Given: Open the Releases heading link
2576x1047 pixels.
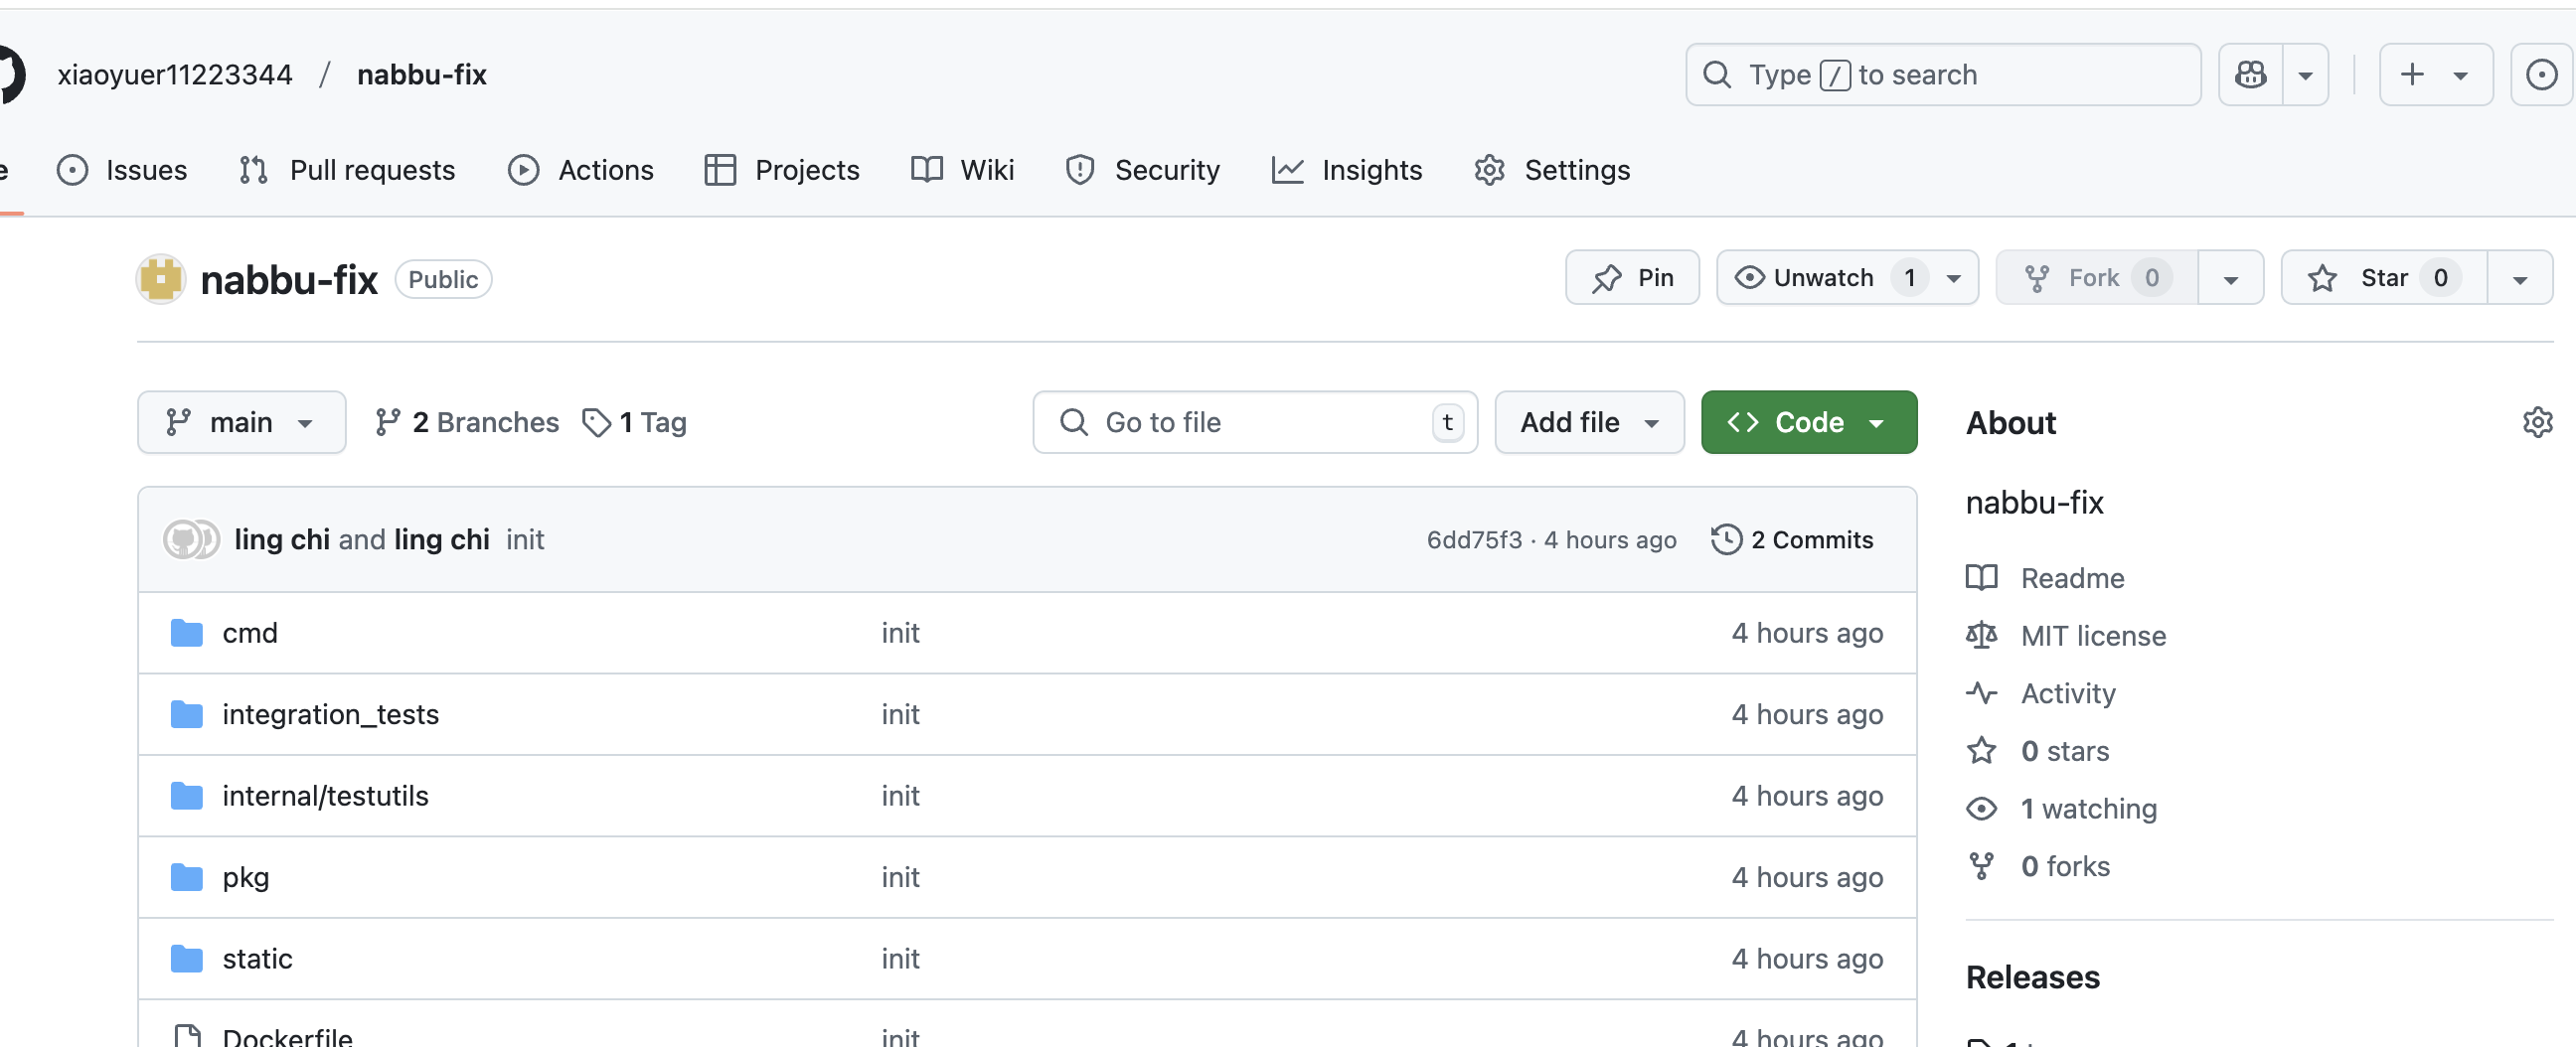Looking at the screenshot, I should (x=2032, y=977).
